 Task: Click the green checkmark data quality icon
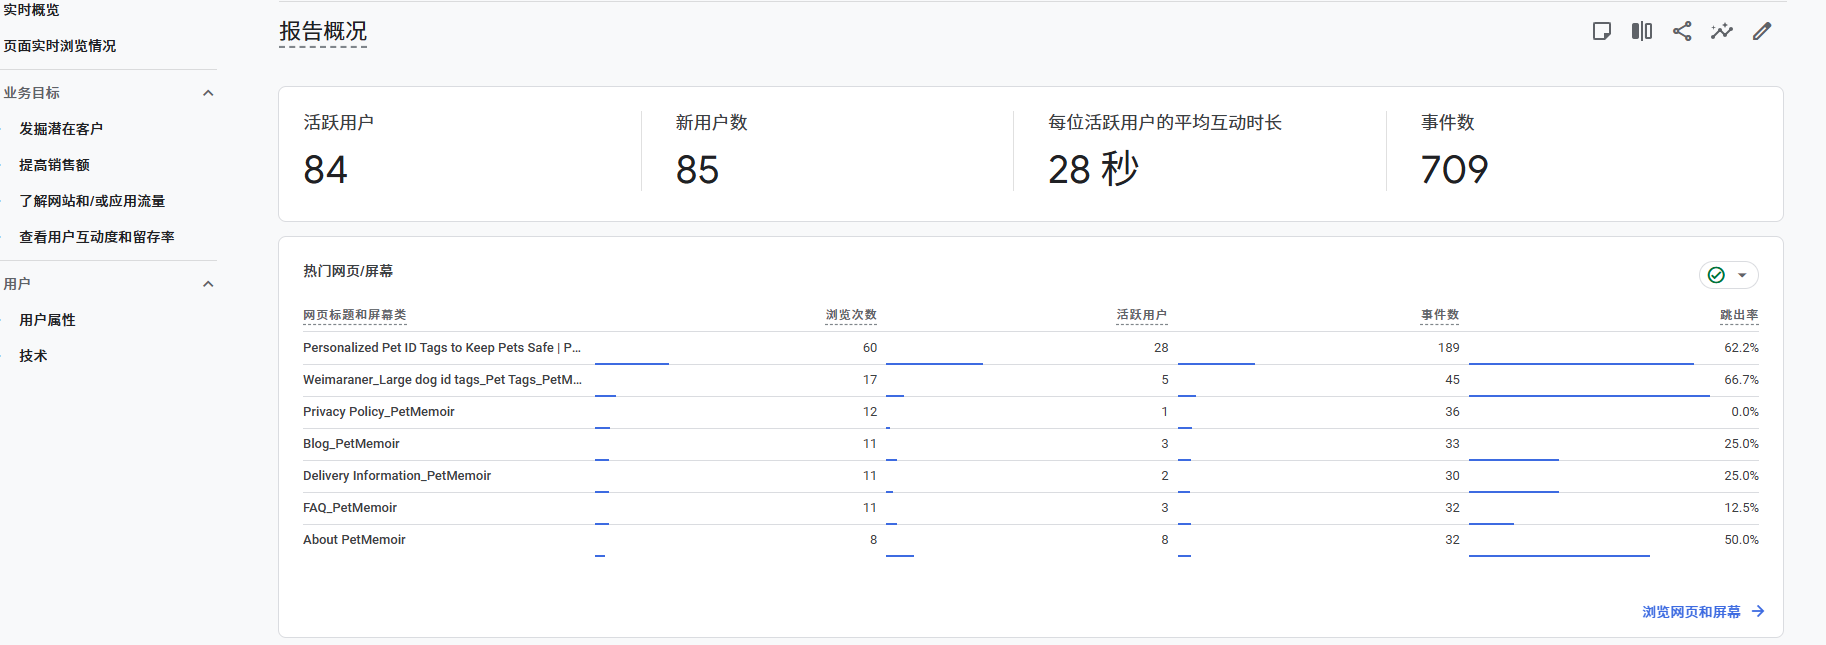[x=1716, y=275]
